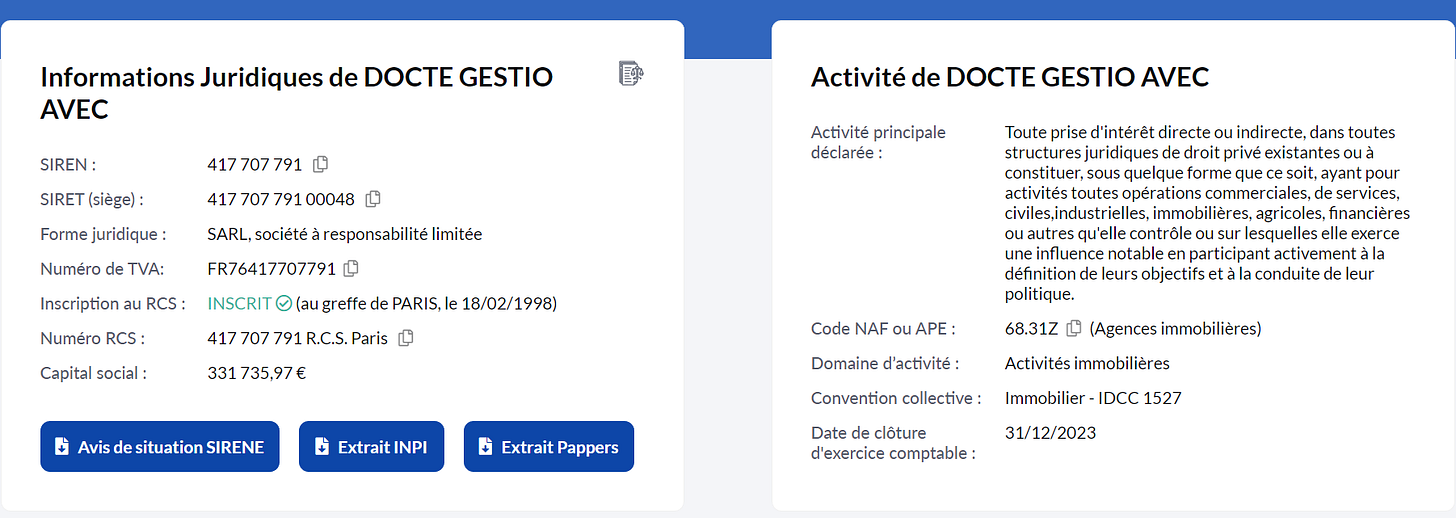Click the registration date text au greffe de PARIS
Viewport: 1456px width, 518px height.
pyautogui.click(x=426, y=303)
